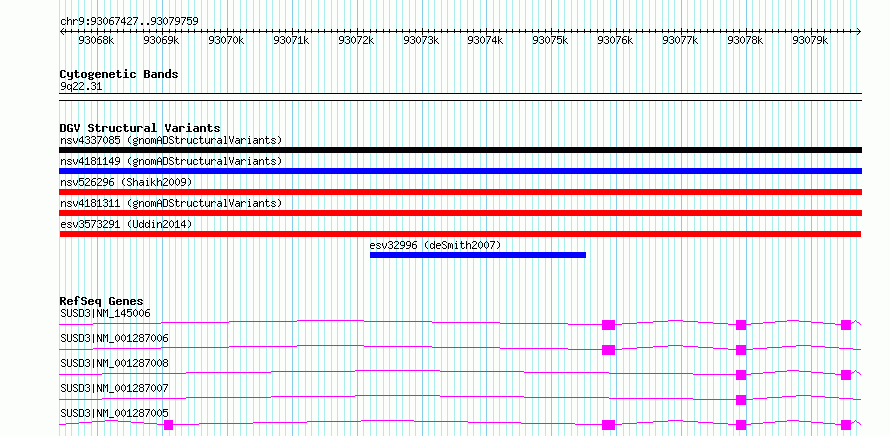The image size is (890, 436).
Task: Click NM_145006 exon near 93078k
Action: click(741, 325)
